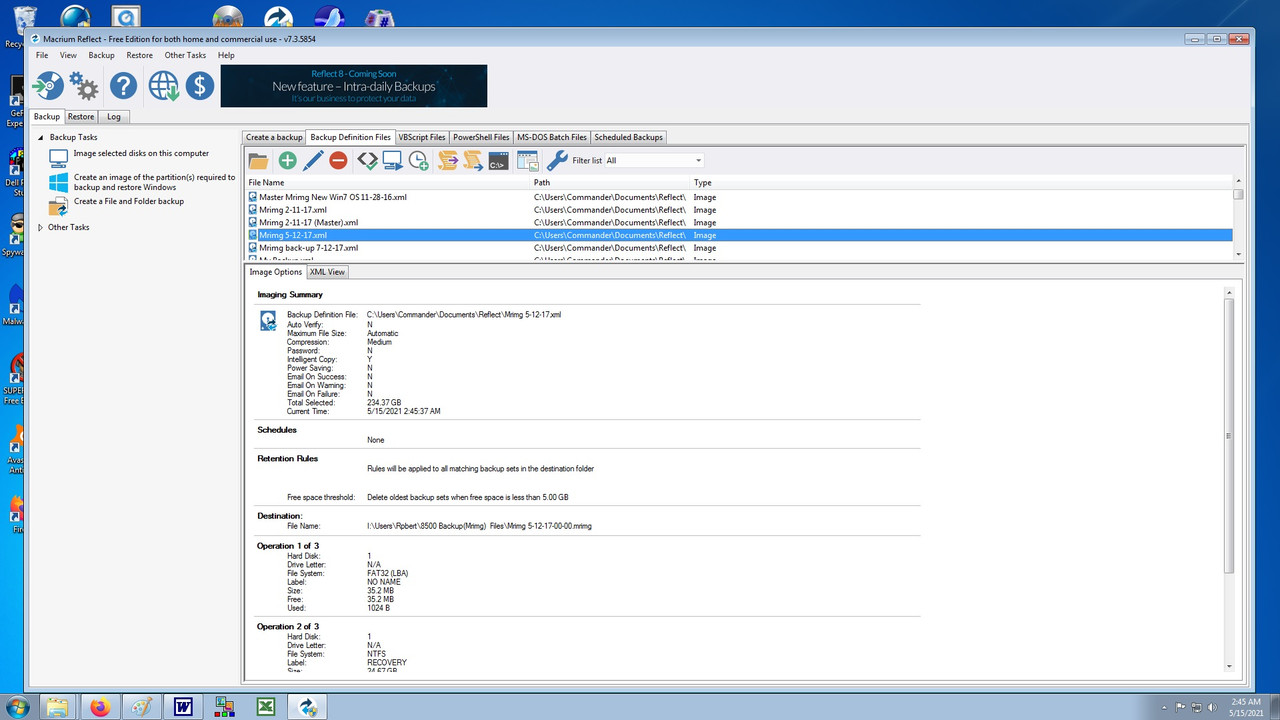Viewport: 1280px width, 720px height.
Task: Open upgrade options via the dollar icon
Action: pos(199,85)
